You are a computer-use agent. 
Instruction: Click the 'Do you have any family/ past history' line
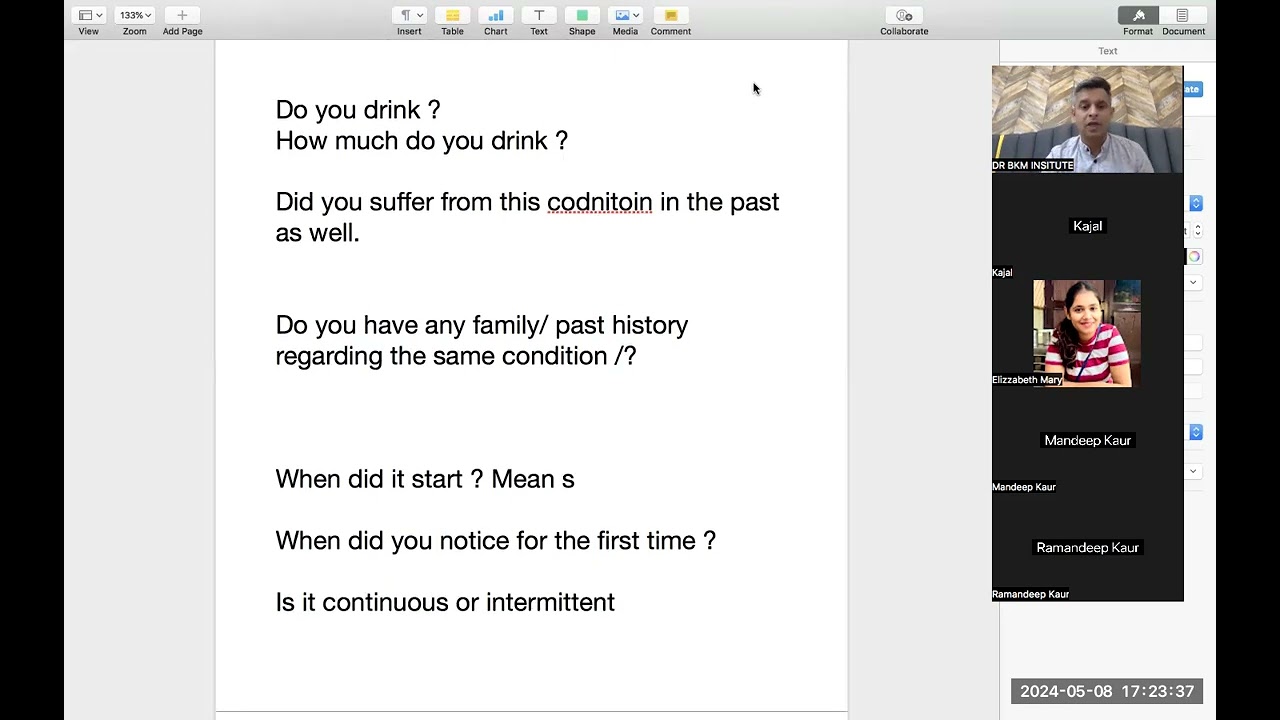pyautogui.click(x=482, y=325)
